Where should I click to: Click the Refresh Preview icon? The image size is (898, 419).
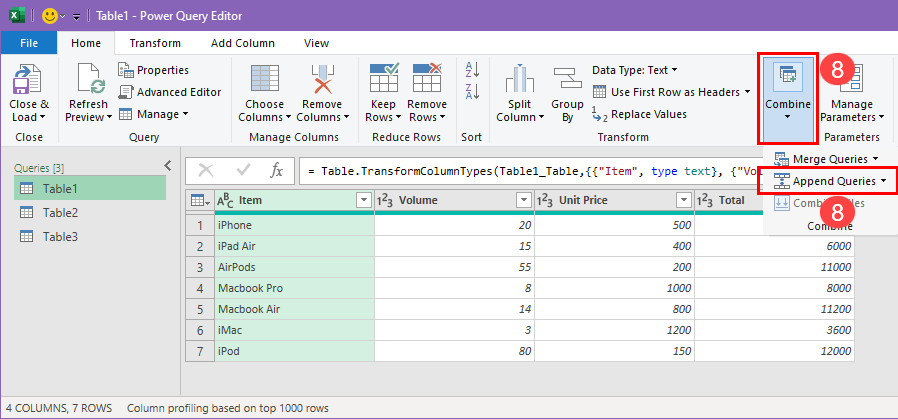pyautogui.click(x=91, y=79)
